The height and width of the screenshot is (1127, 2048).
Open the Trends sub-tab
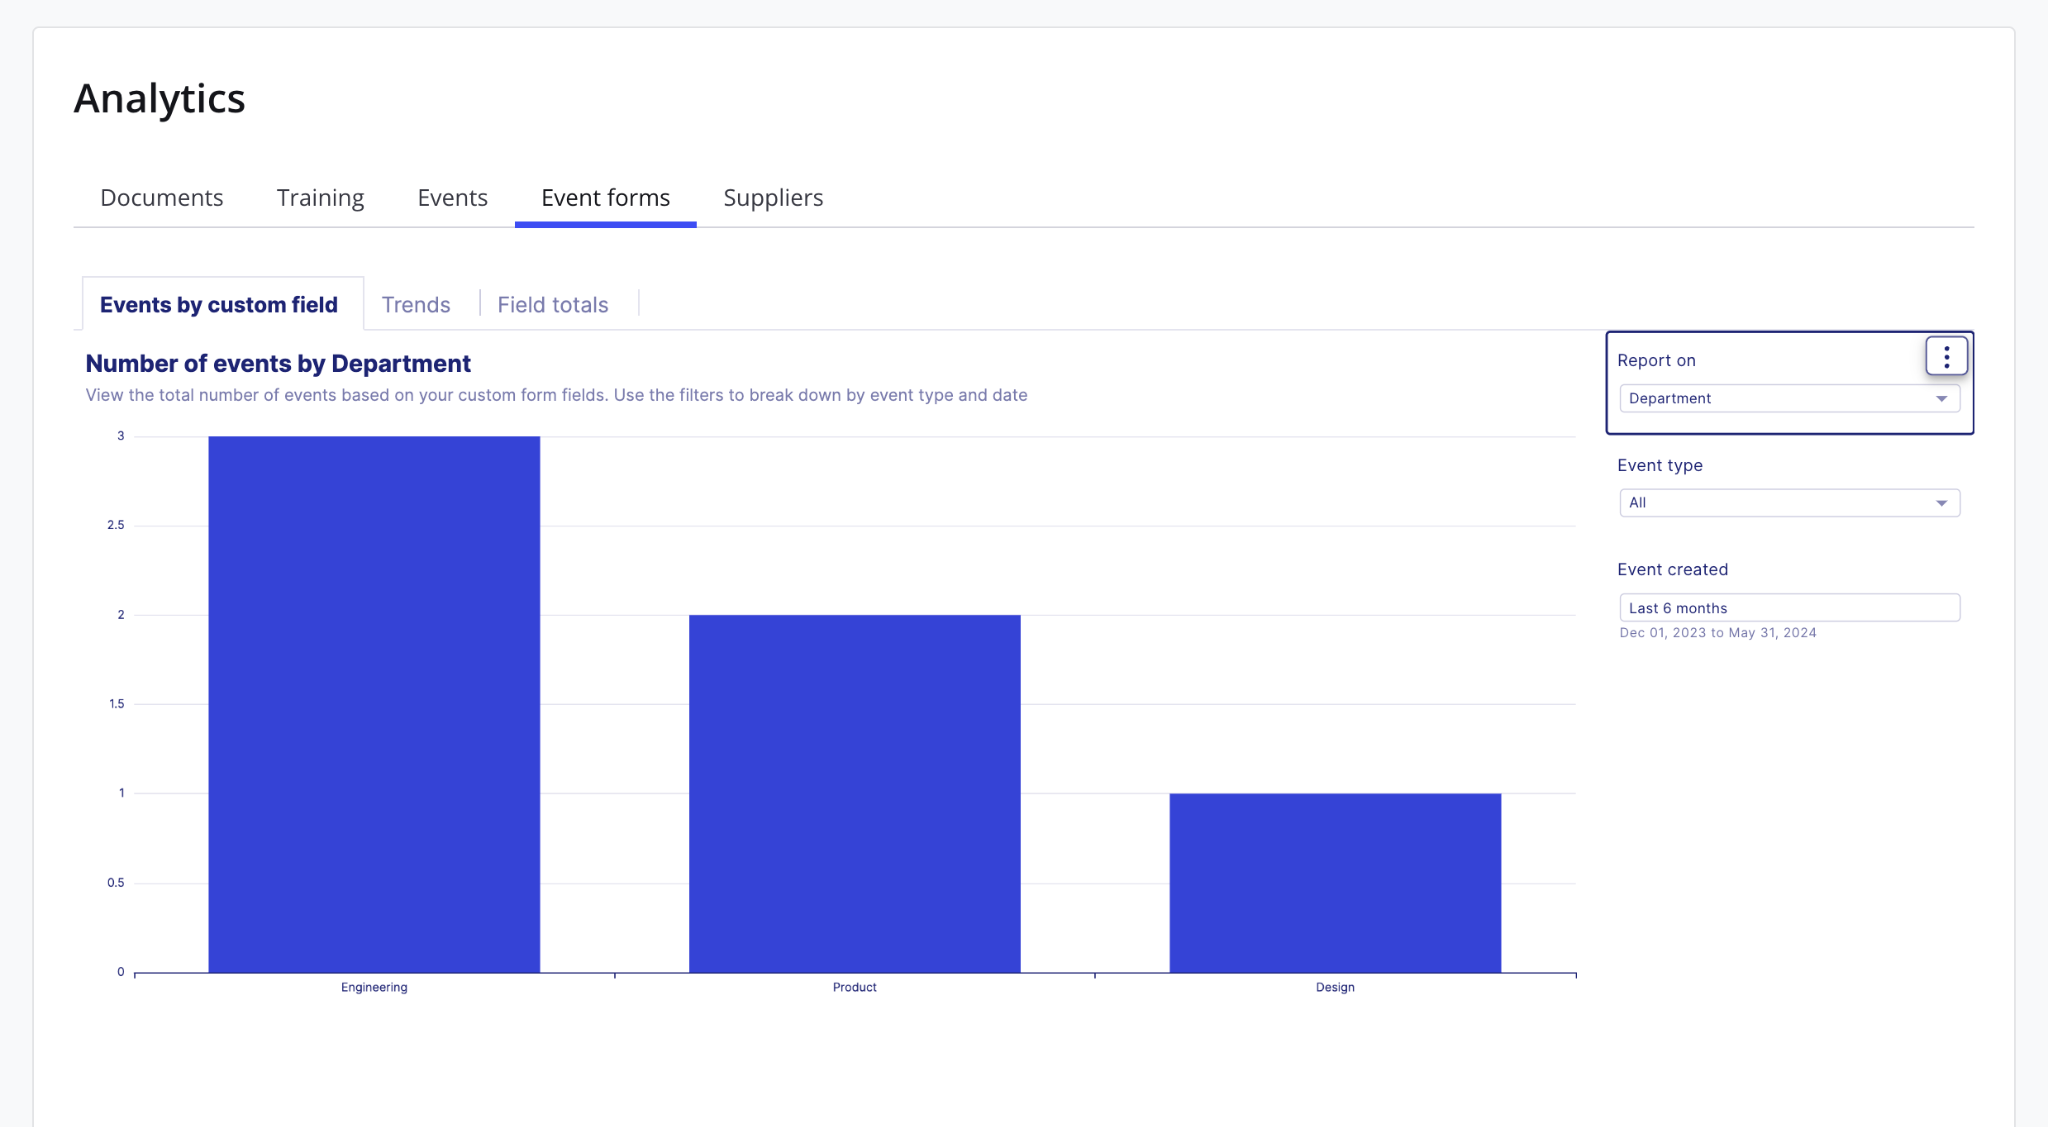[416, 305]
